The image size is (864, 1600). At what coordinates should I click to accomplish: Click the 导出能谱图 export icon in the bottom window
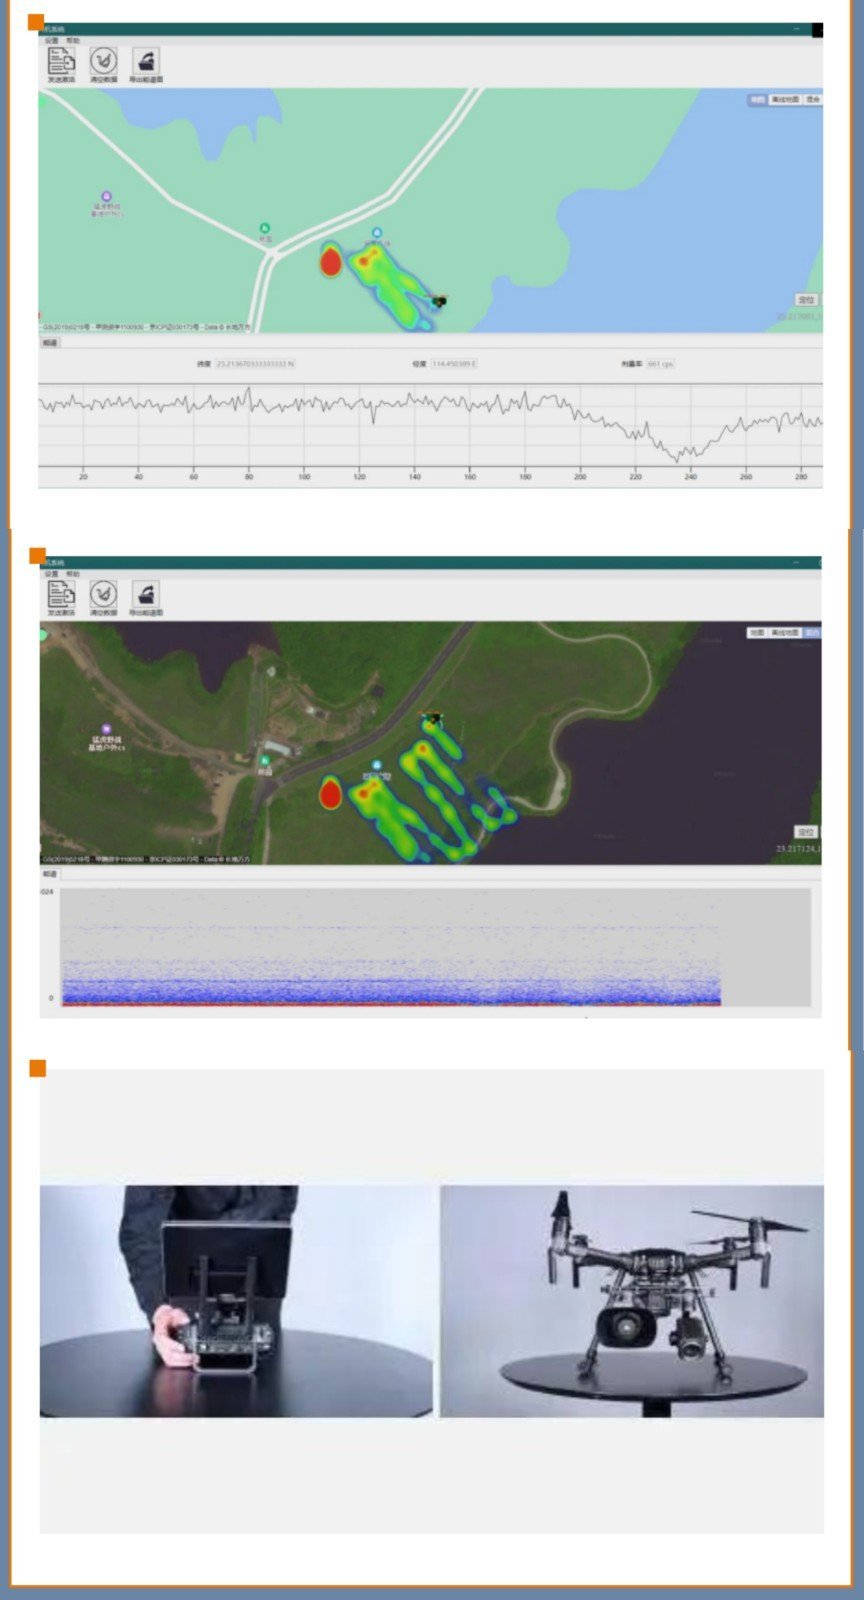click(146, 594)
